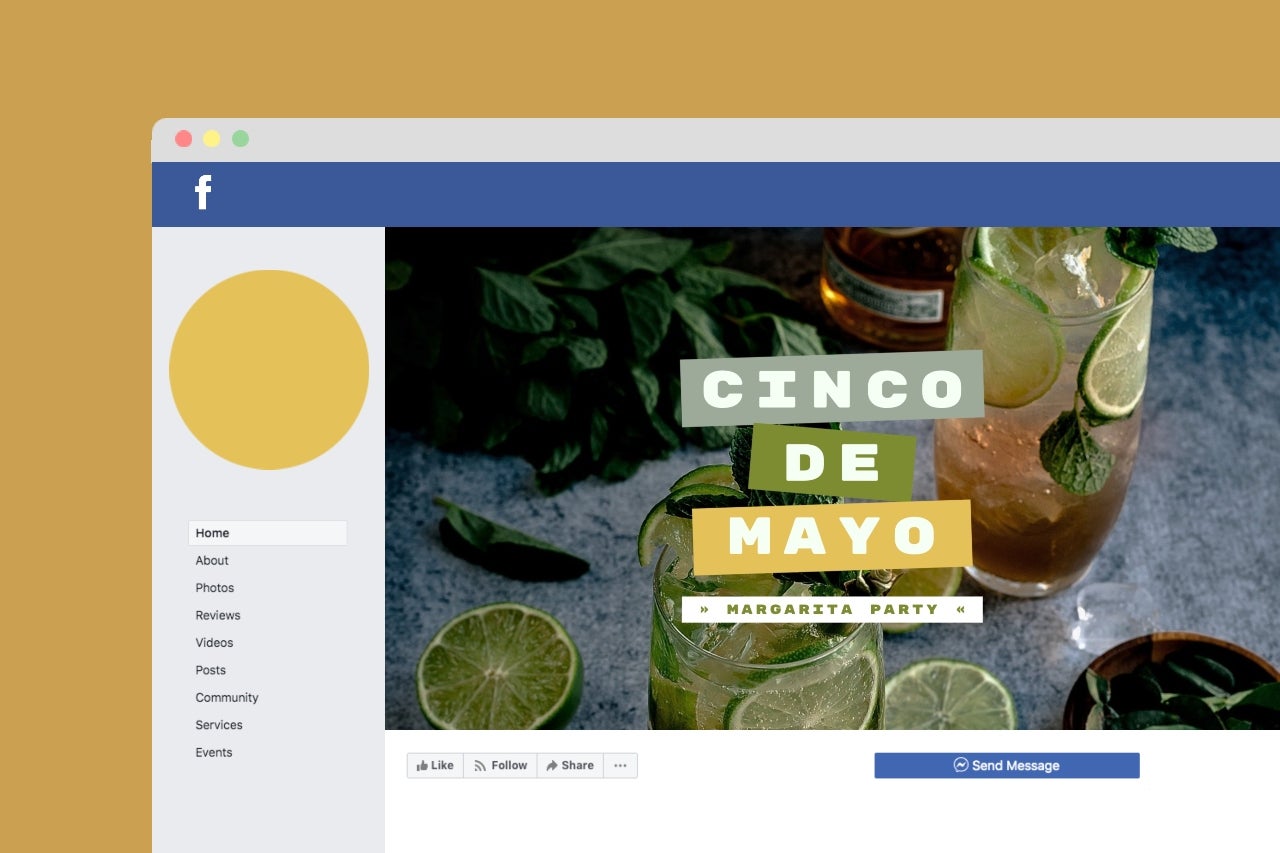View the Events section
The height and width of the screenshot is (853, 1280).
click(213, 752)
